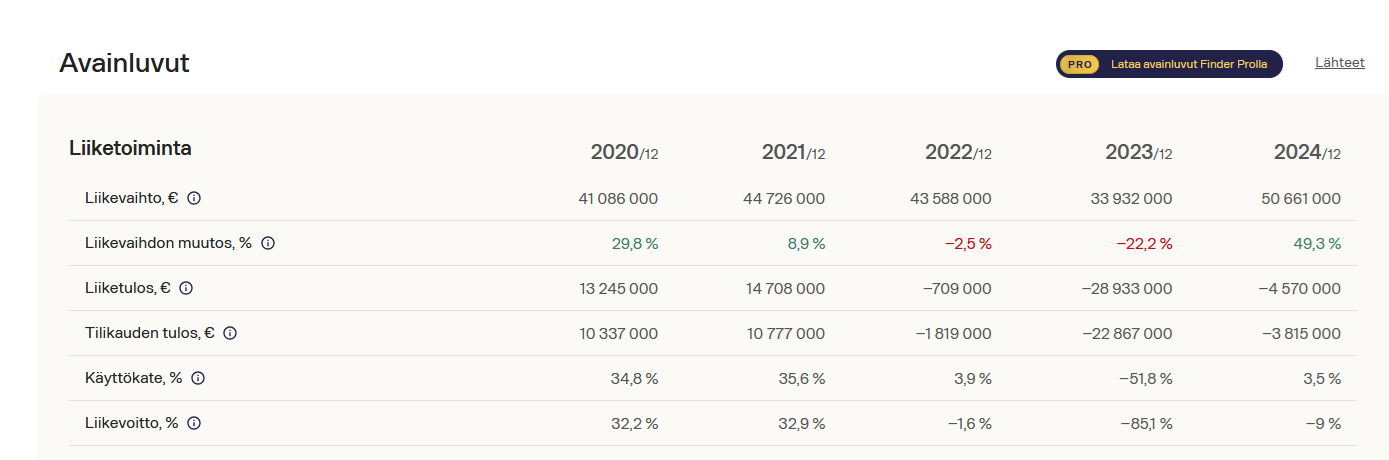The width and height of the screenshot is (1389, 460).
Task: Click the Avainluvut page heading
Action: pos(124,63)
